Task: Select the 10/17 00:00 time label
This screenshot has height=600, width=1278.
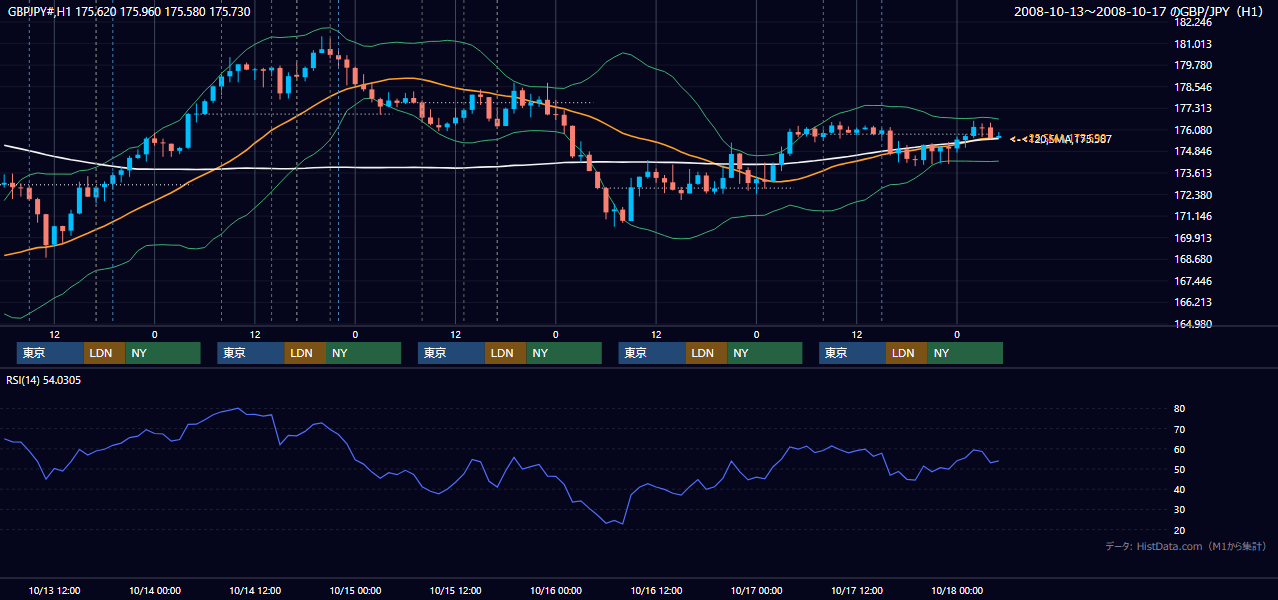Action: point(756,591)
